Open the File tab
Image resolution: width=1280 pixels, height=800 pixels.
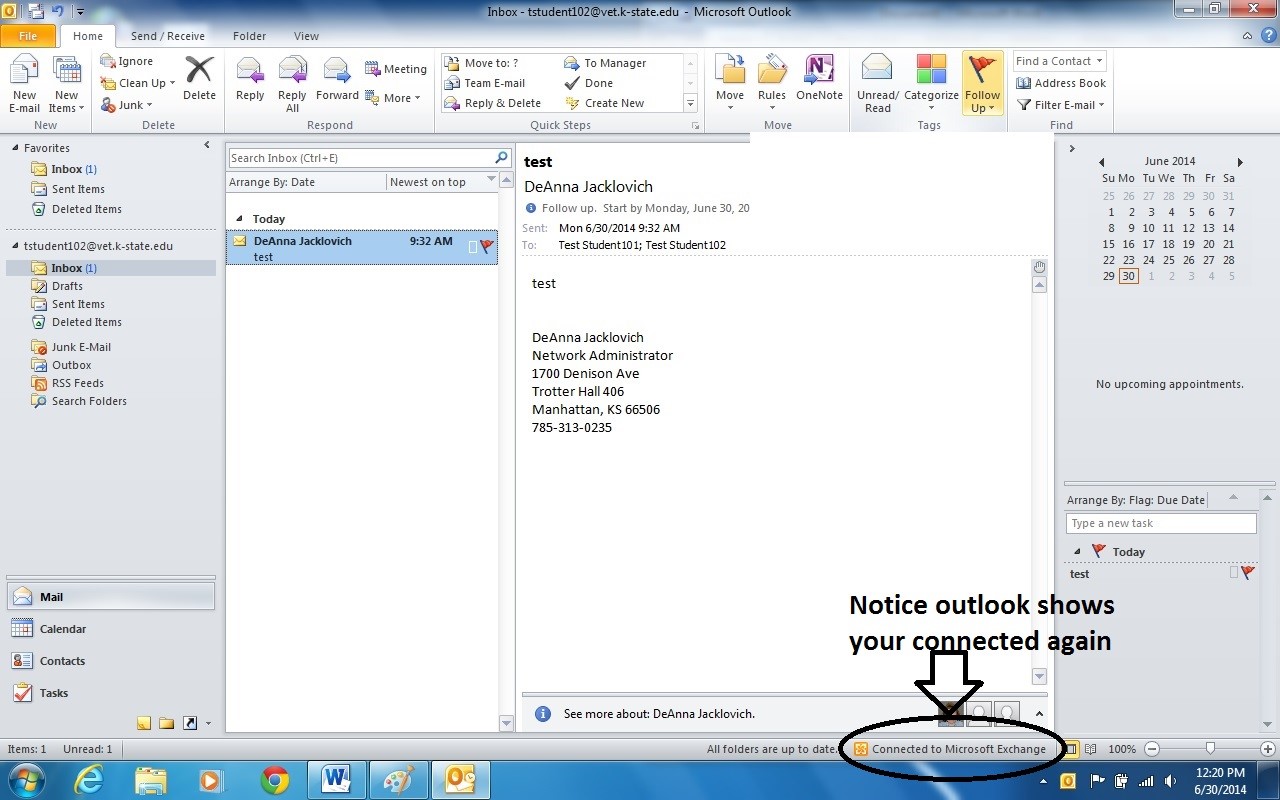point(28,36)
